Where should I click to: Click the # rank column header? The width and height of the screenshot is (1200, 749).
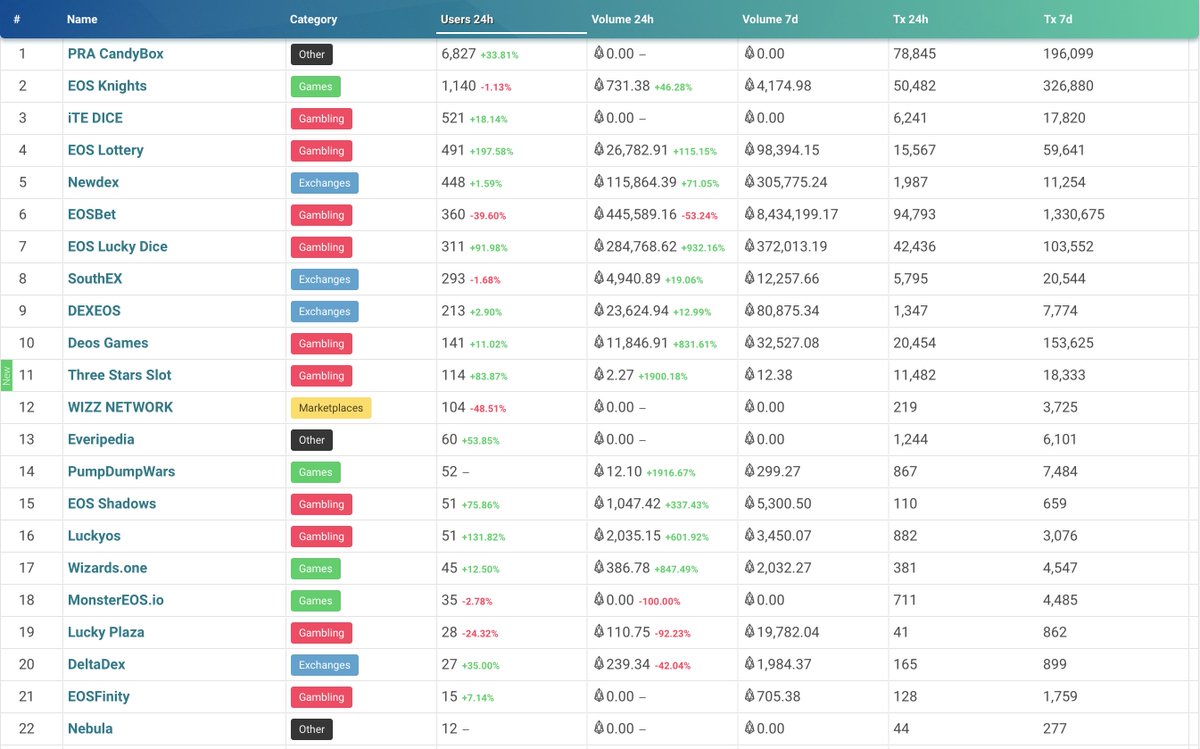click(17, 19)
